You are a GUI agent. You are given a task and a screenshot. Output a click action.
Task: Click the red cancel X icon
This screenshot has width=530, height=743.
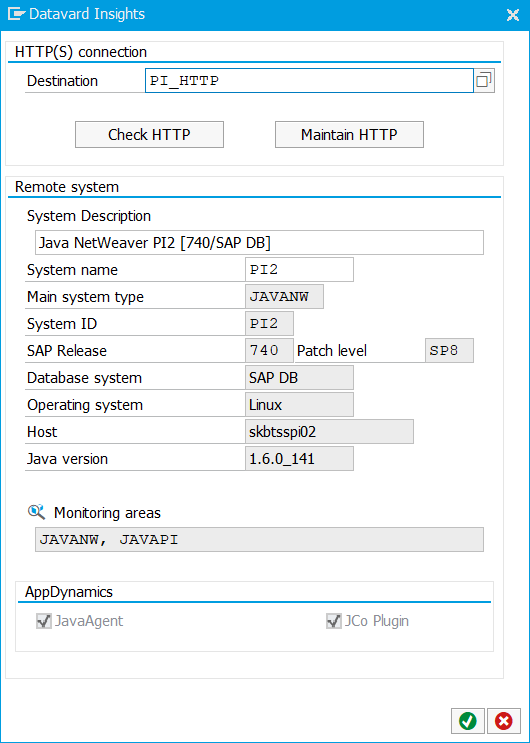[503, 721]
